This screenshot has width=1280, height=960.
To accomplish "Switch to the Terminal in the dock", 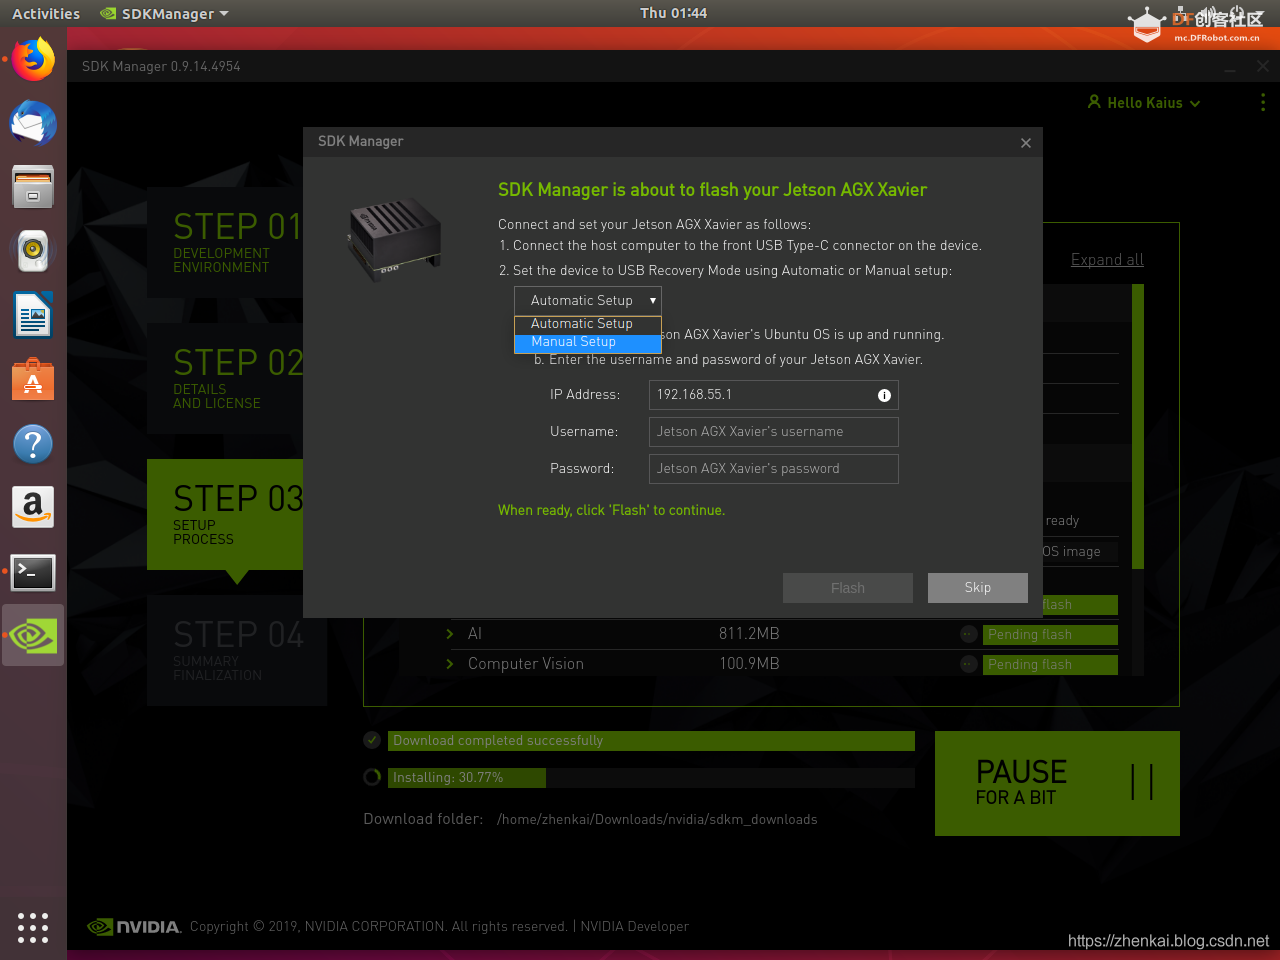I will (33, 572).
